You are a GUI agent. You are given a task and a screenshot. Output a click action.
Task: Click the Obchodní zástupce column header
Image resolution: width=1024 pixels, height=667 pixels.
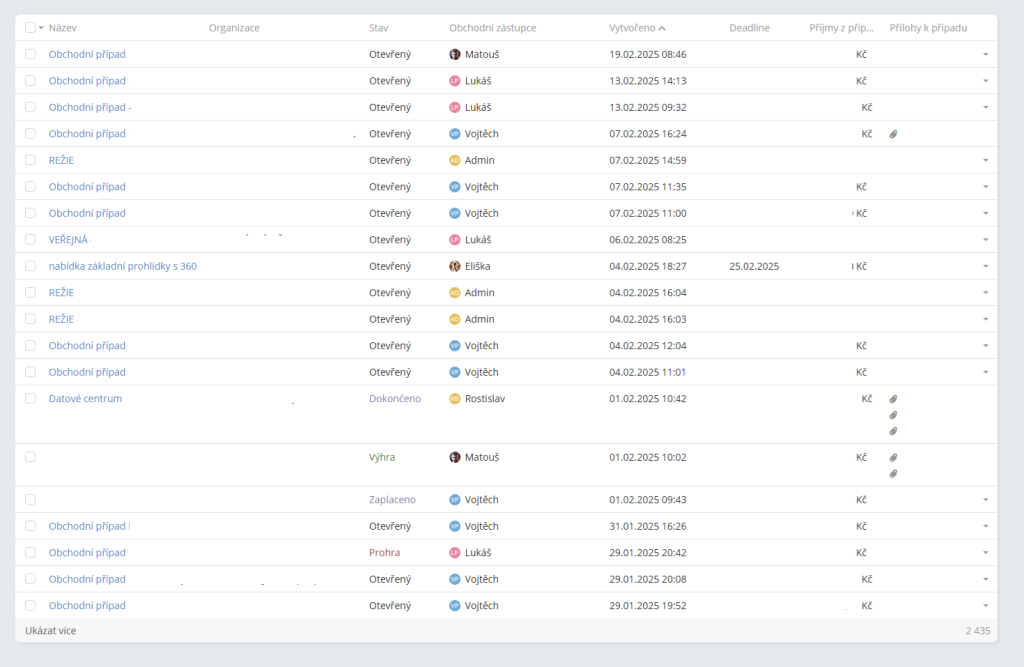pyautogui.click(x=492, y=28)
